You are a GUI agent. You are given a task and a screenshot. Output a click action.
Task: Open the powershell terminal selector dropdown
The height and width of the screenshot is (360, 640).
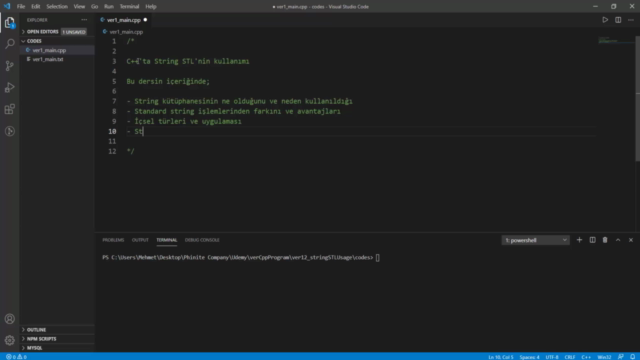[535, 240]
